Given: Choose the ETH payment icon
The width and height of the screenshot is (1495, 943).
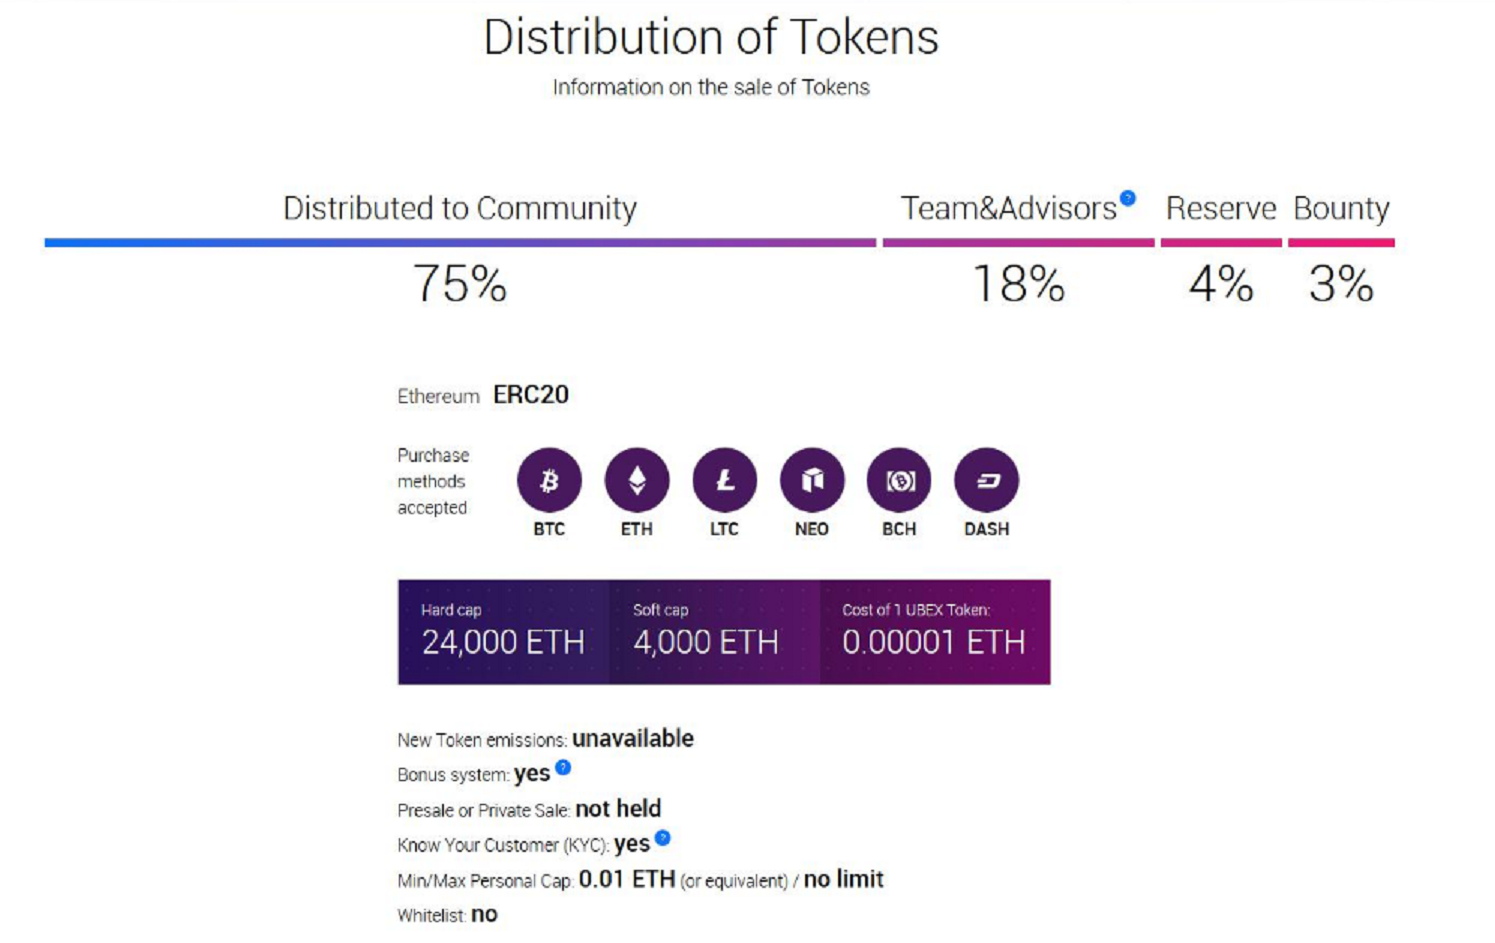Looking at the screenshot, I should pos(636,481).
